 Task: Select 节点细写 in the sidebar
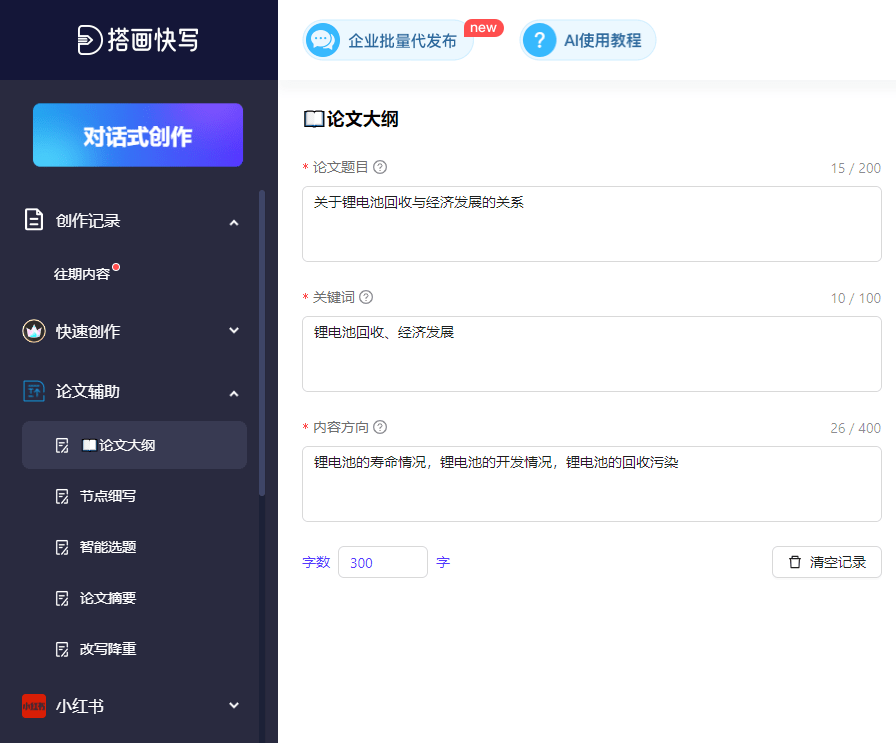107,496
